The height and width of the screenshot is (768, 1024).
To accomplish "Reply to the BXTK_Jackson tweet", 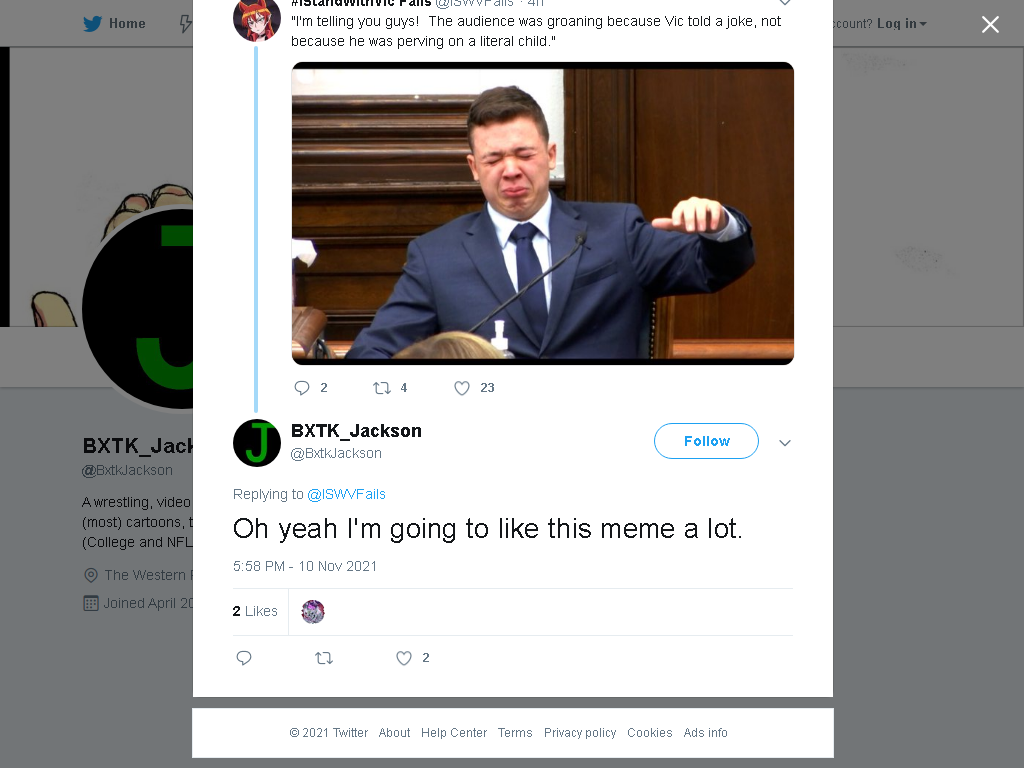I will click(244, 658).
